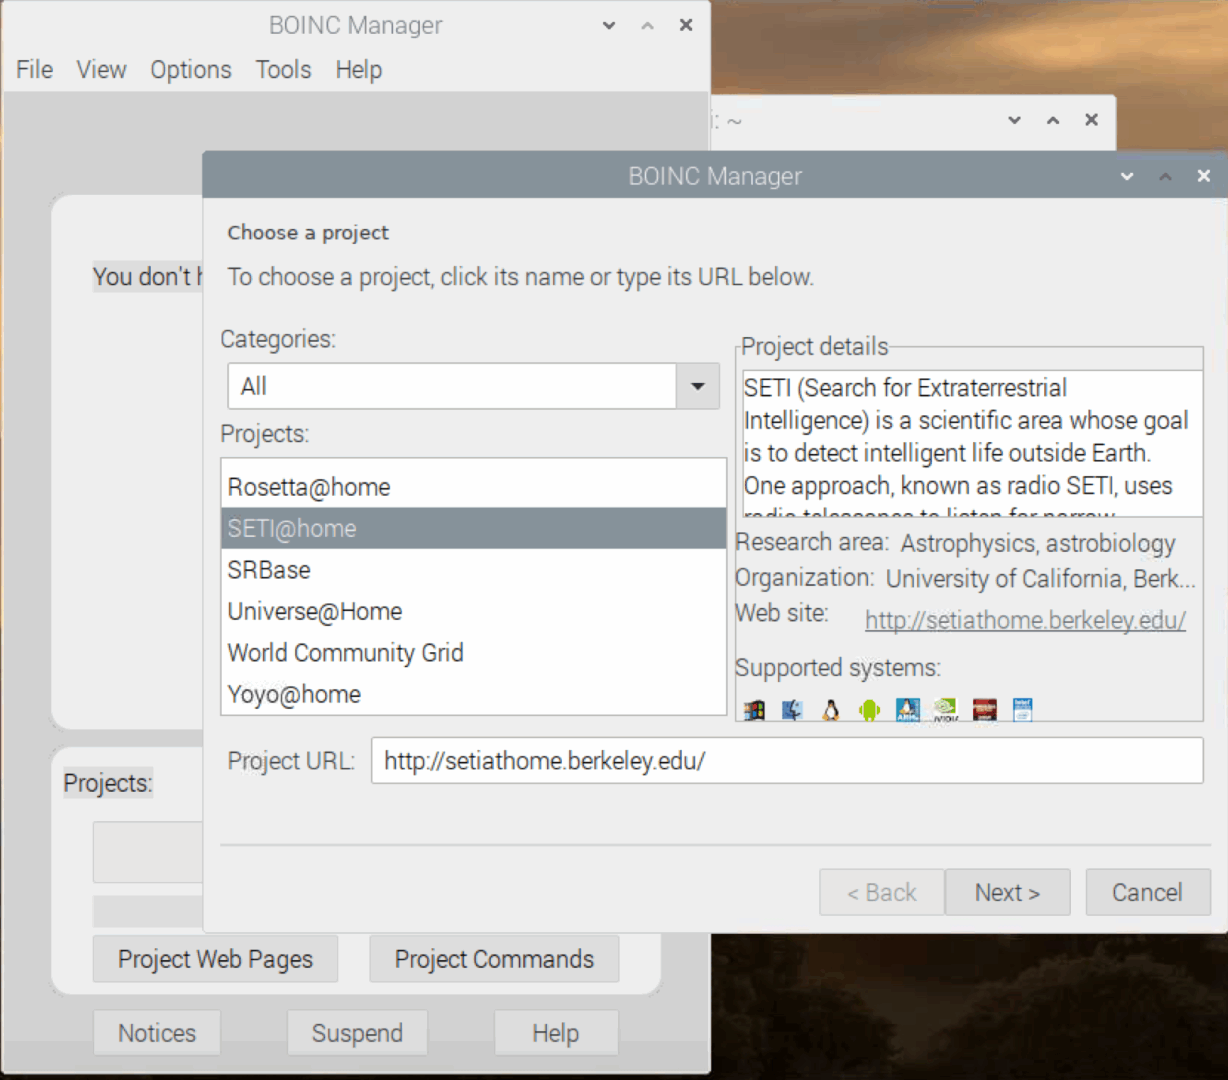
Task: Expand the dialog titlebar chevron menu
Action: [x=1127, y=176]
